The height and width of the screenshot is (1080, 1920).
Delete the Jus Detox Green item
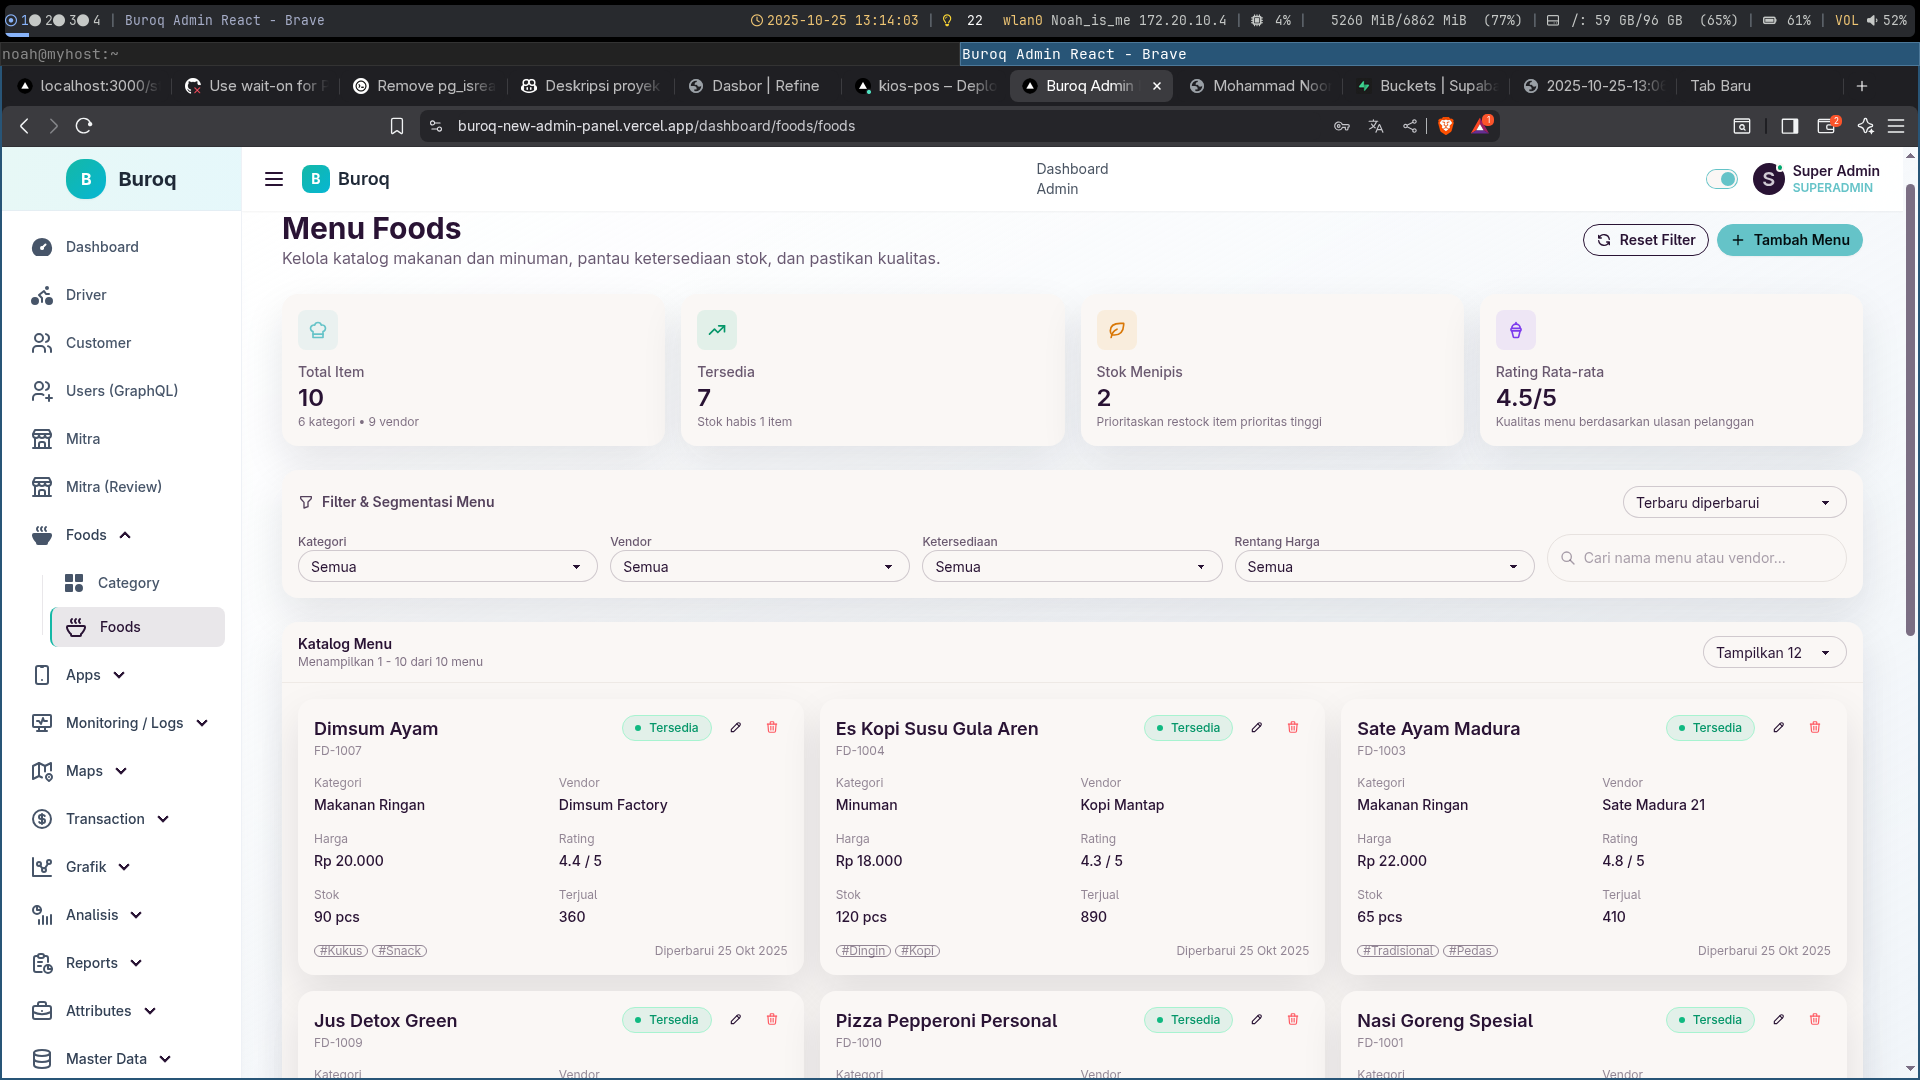pyautogui.click(x=772, y=1019)
